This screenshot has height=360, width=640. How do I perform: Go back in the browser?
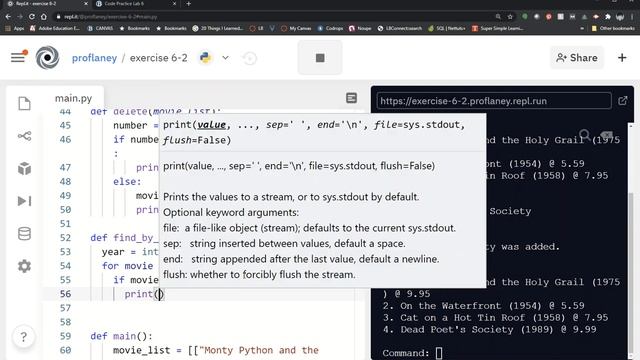click(8, 17)
